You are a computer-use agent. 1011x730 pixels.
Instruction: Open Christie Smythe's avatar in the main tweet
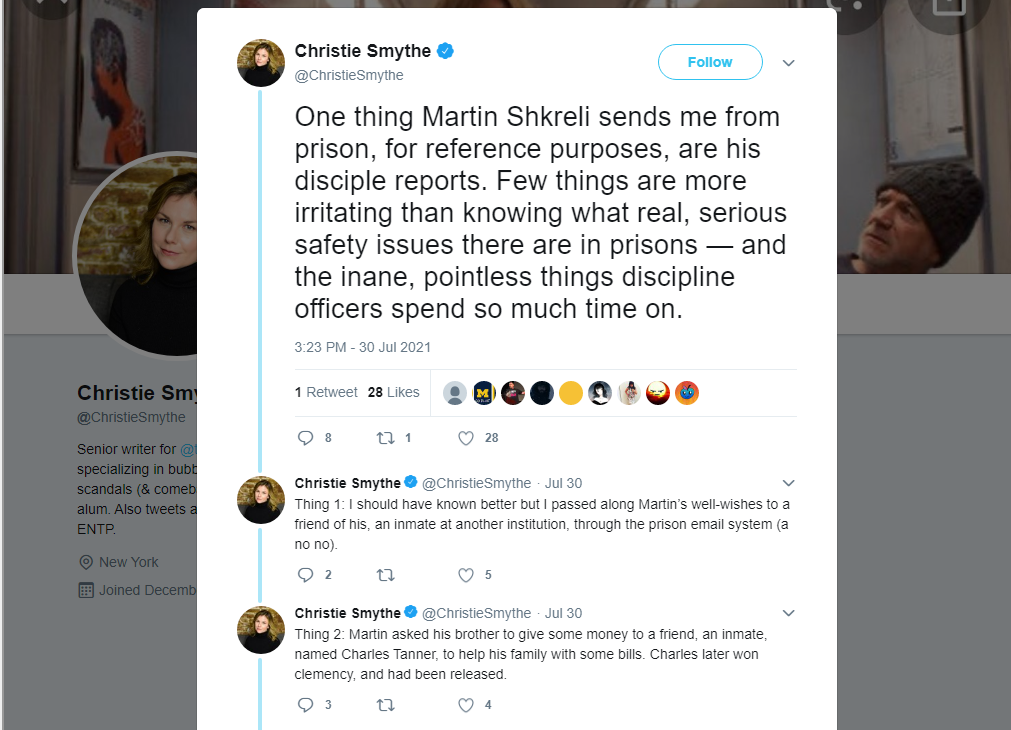[x=261, y=63]
